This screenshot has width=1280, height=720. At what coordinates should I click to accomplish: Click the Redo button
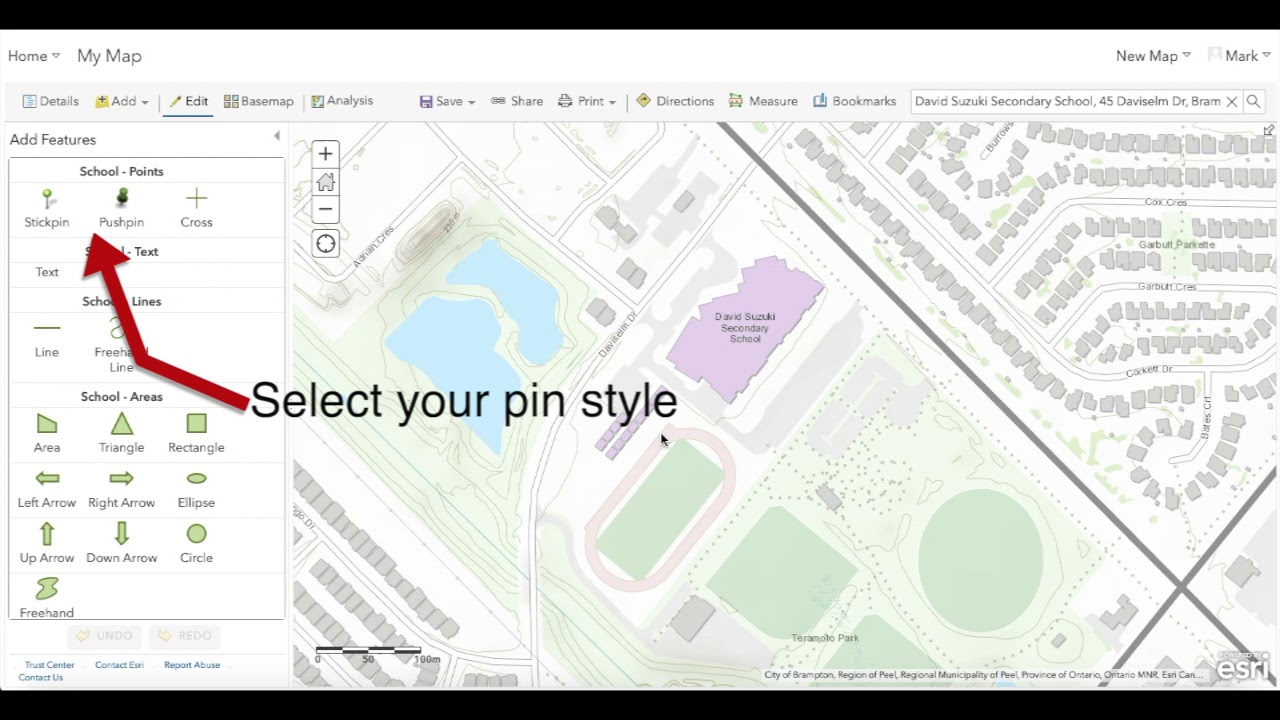pyautogui.click(x=185, y=636)
